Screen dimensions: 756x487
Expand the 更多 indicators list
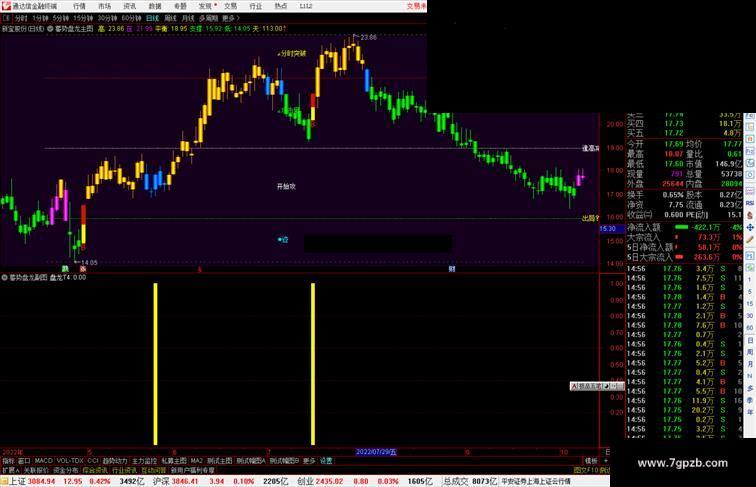click(309, 461)
